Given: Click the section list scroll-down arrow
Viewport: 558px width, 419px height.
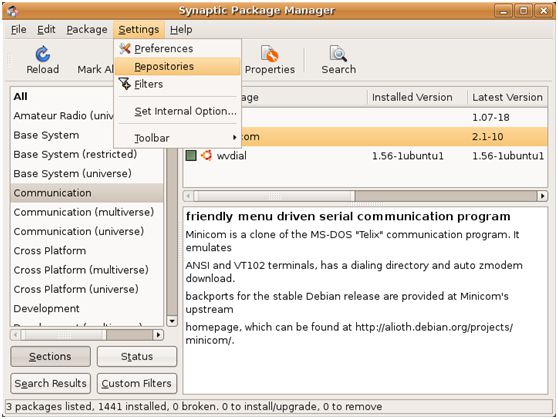Looking at the screenshot, I should coord(172,321).
